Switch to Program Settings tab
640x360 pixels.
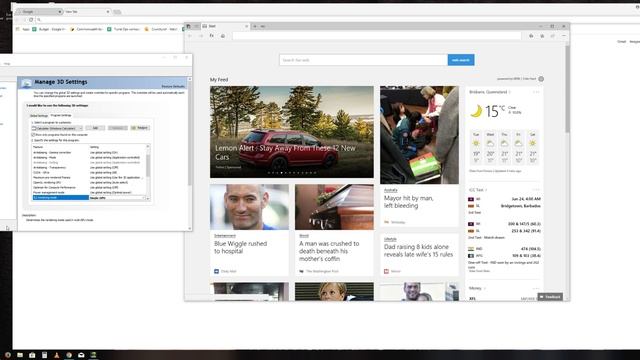pos(61,116)
